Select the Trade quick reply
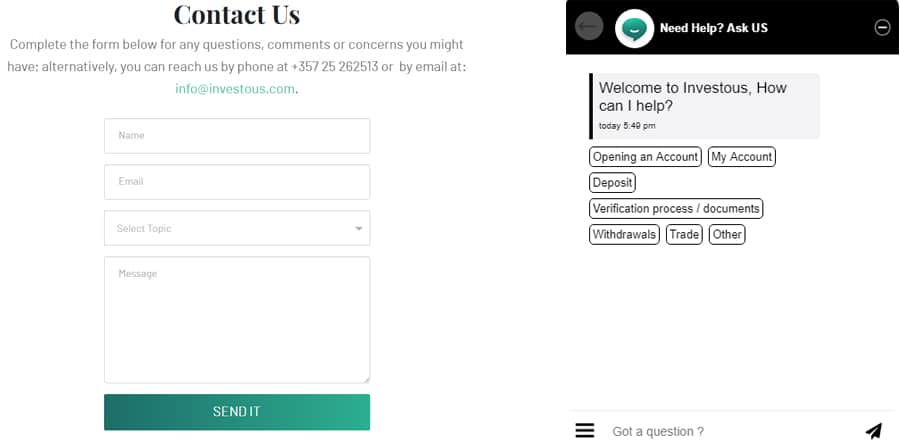 684,235
